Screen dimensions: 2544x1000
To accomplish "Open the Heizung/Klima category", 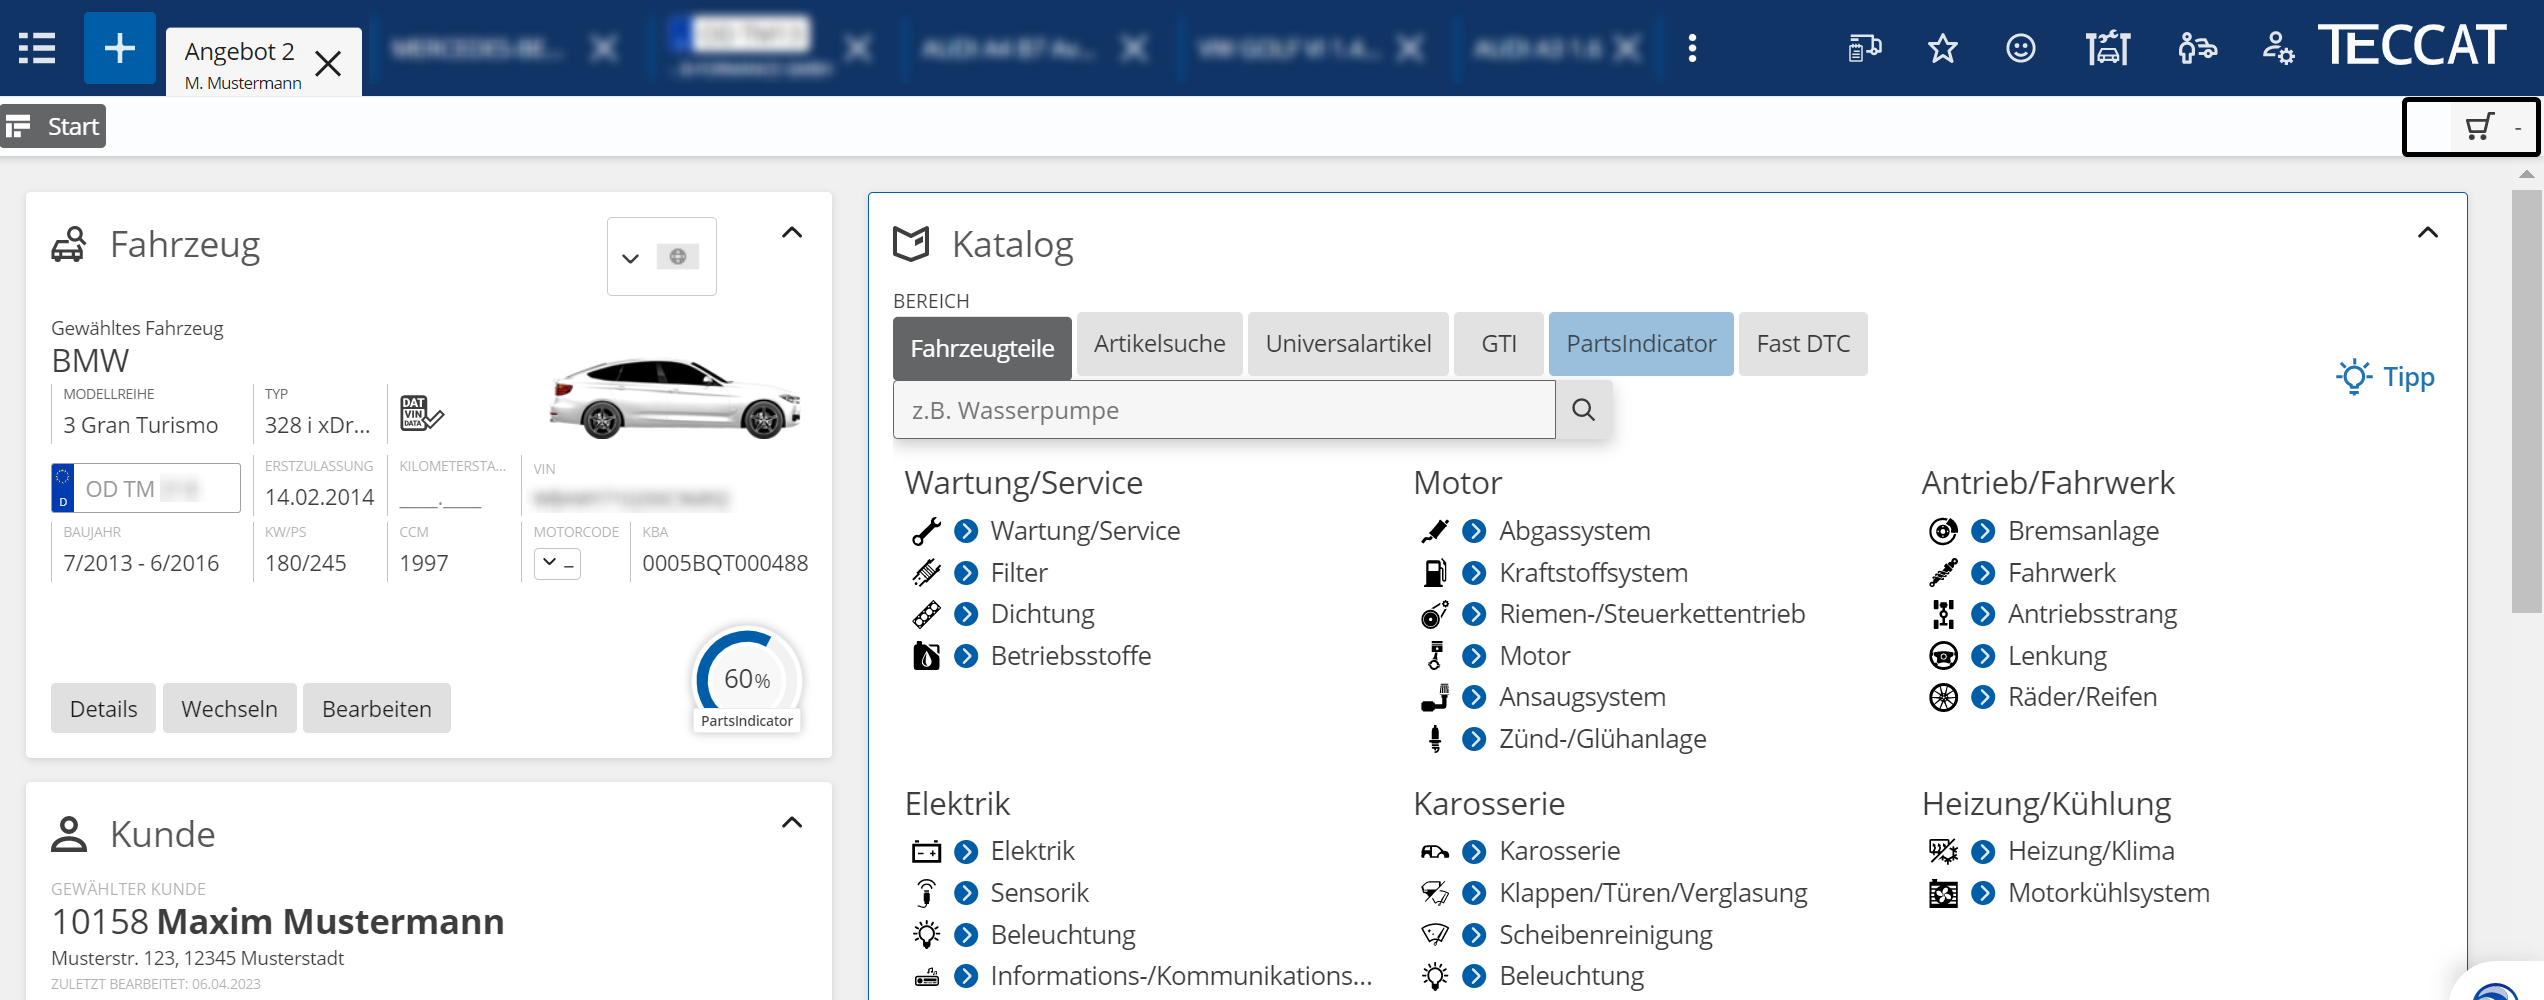I will (2091, 851).
